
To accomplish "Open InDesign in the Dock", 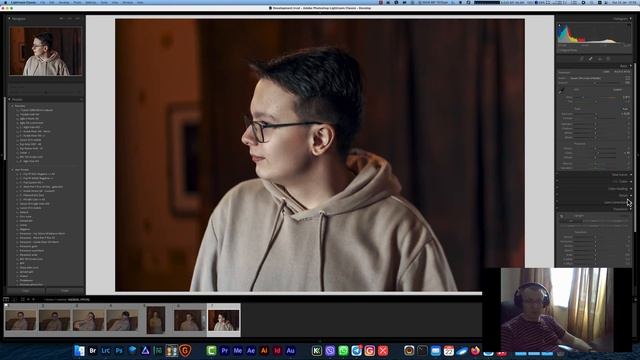I will pyautogui.click(x=277, y=350).
